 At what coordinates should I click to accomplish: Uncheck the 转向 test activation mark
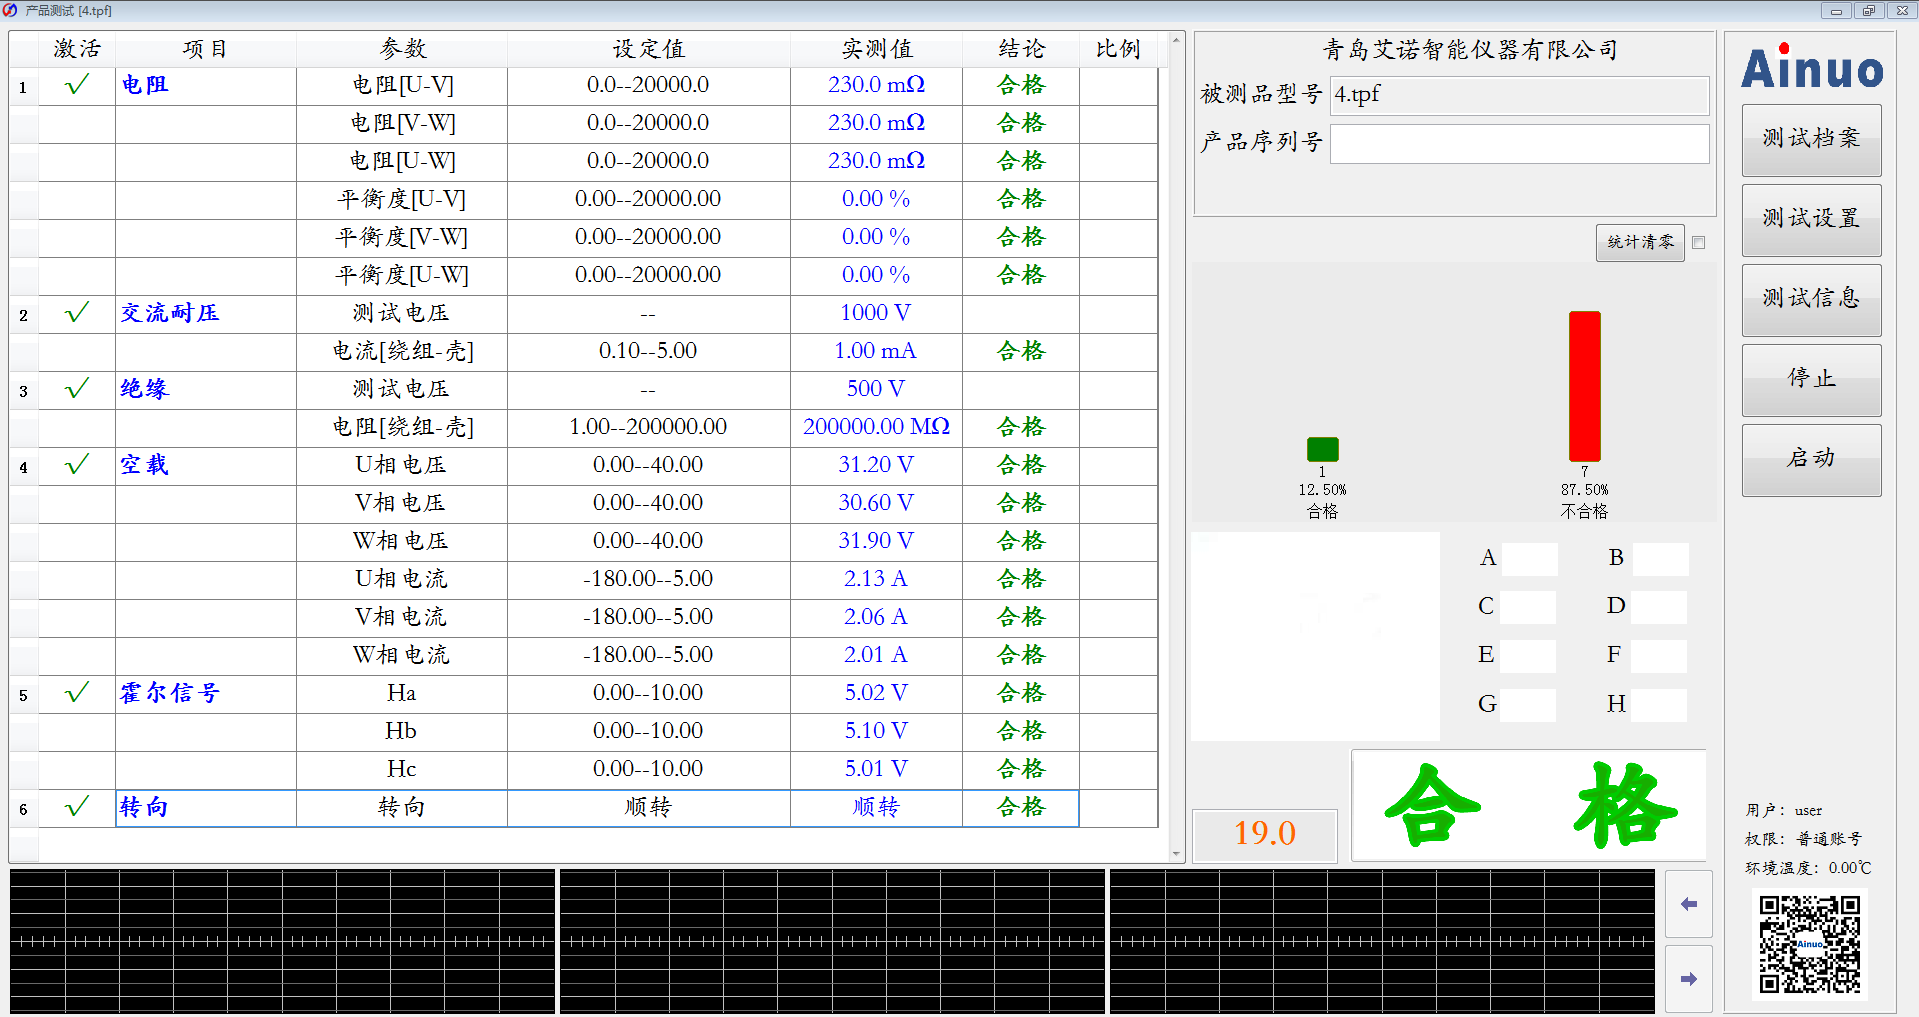point(75,807)
